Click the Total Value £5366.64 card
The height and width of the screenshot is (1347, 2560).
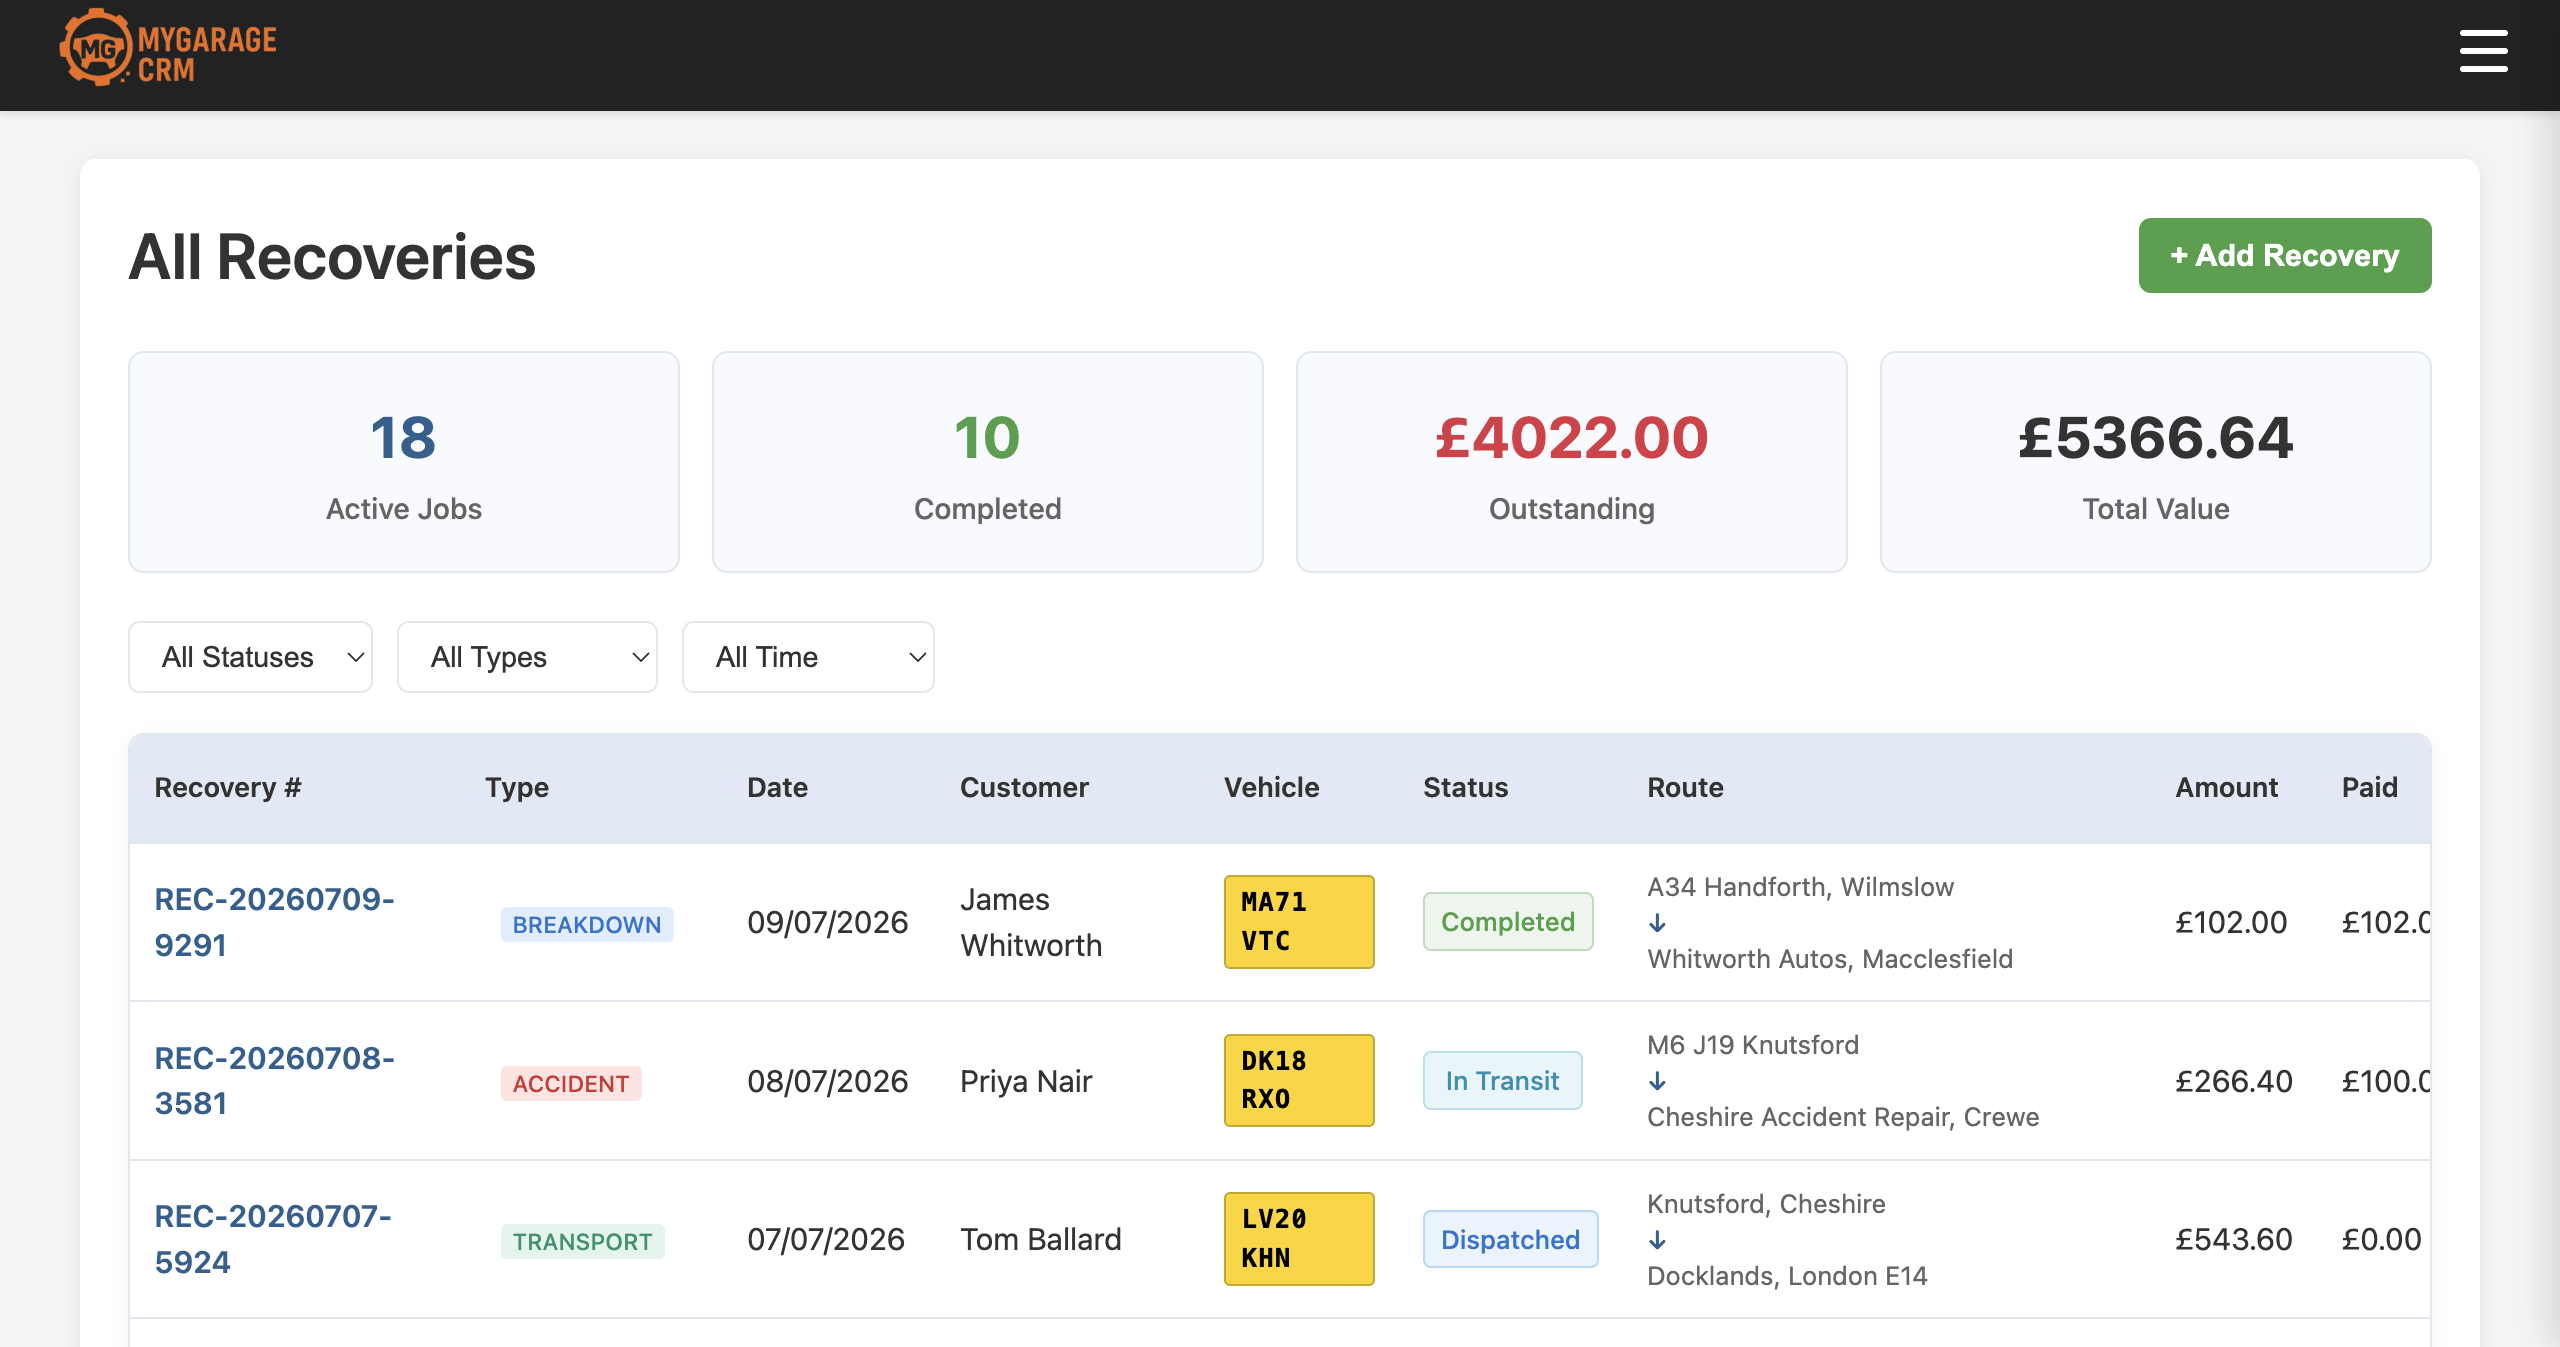[x=2156, y=462]
